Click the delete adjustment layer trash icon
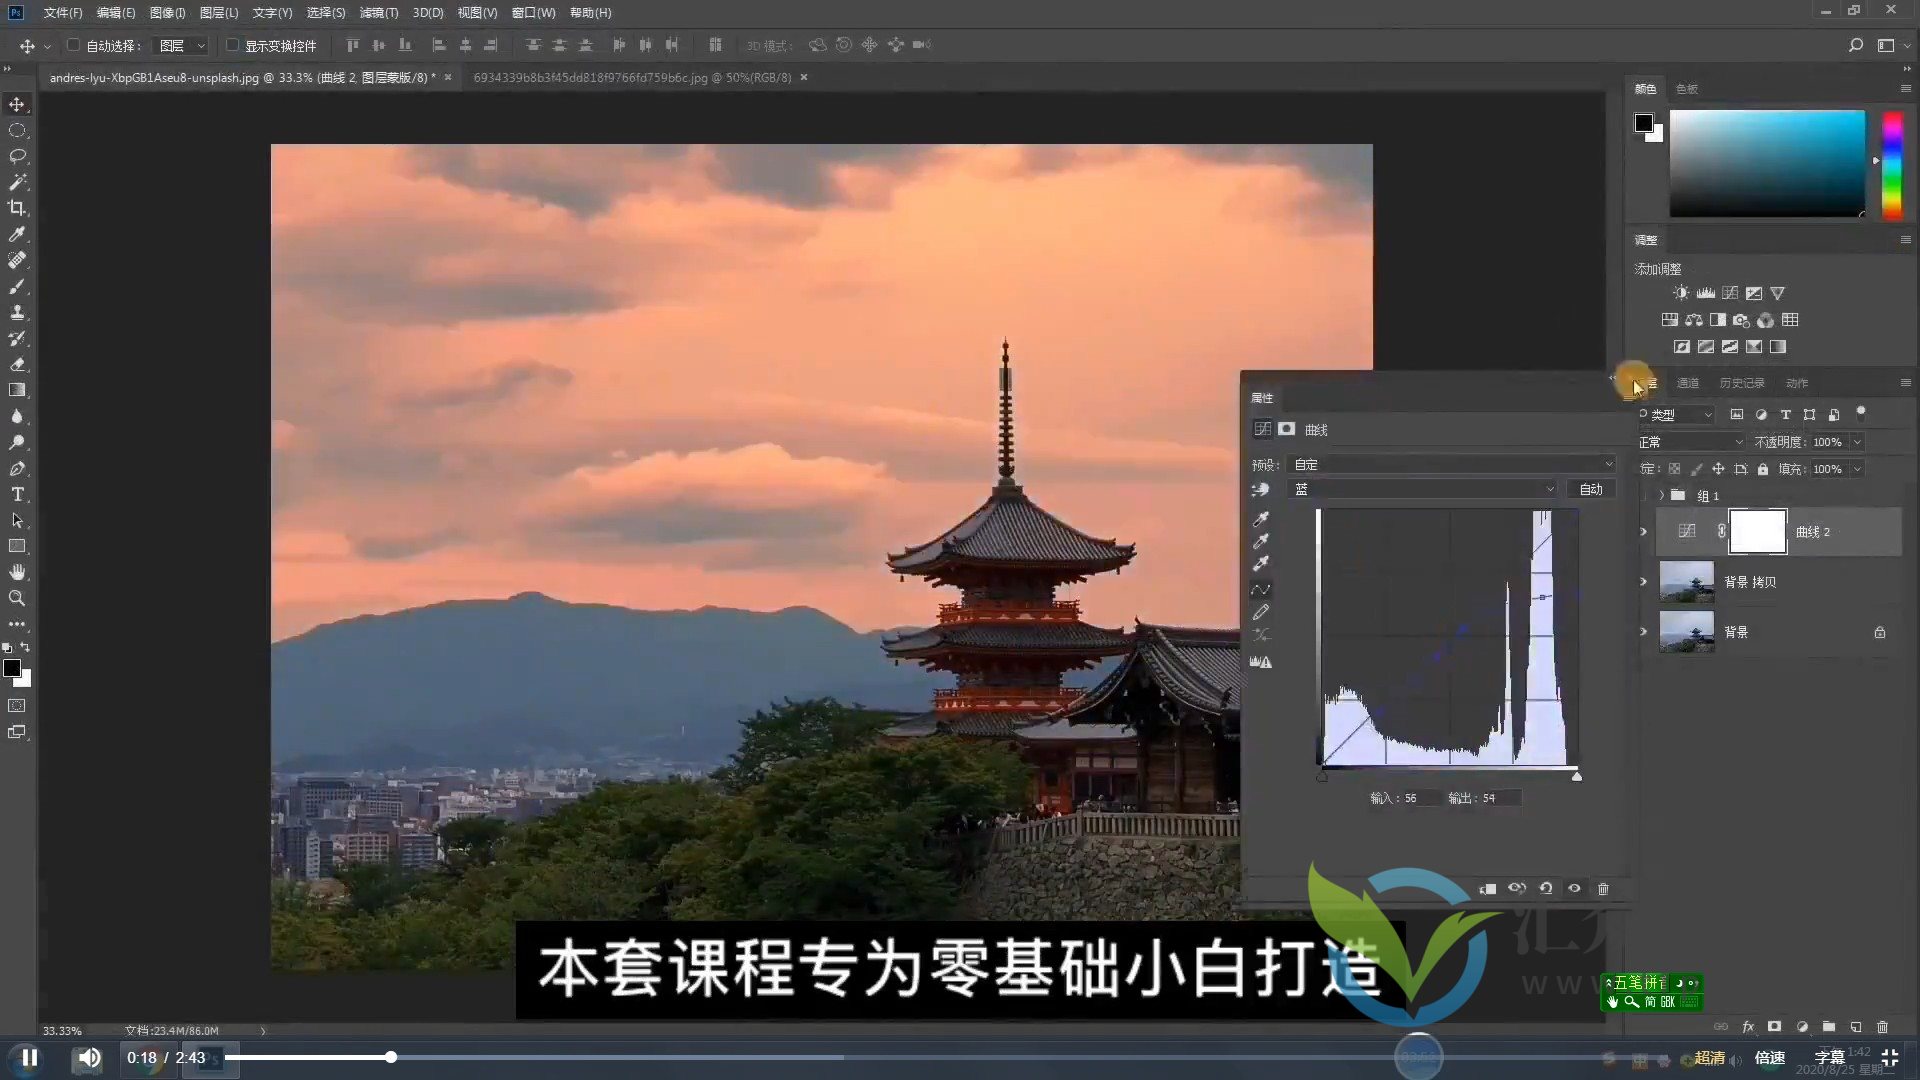Viewport: 1920px width, 1080px height. tap(1603, 888)
